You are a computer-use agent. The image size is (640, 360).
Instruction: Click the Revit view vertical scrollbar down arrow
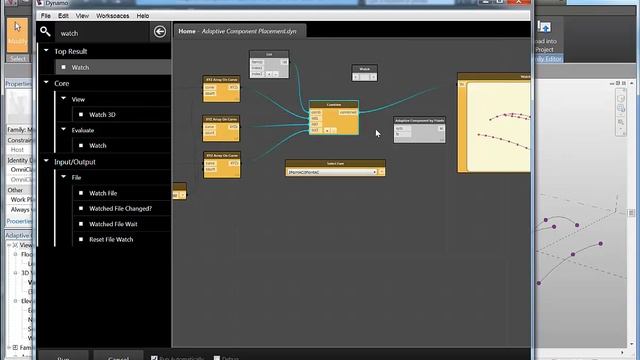[631, 344]
